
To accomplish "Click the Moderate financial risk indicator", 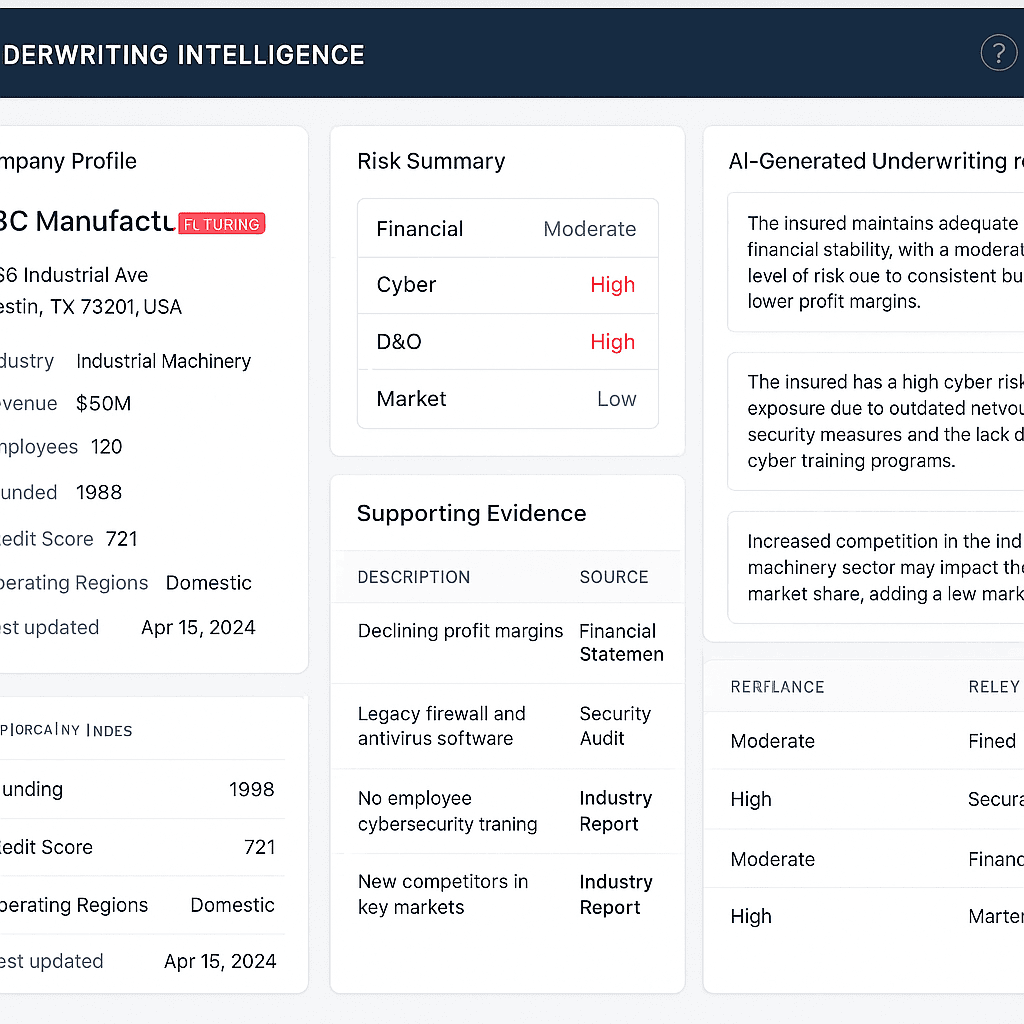I will pyautogui.click(x=589, y=229).
